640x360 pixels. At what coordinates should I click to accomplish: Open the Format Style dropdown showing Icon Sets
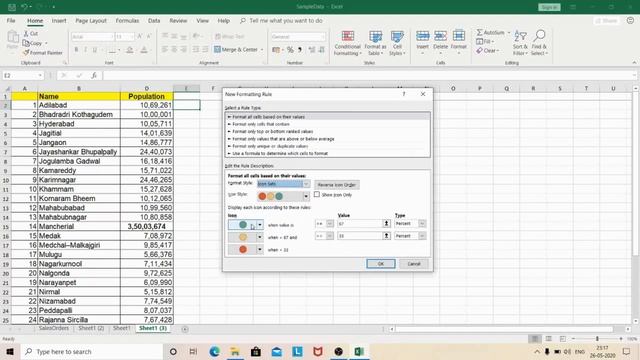306,184
